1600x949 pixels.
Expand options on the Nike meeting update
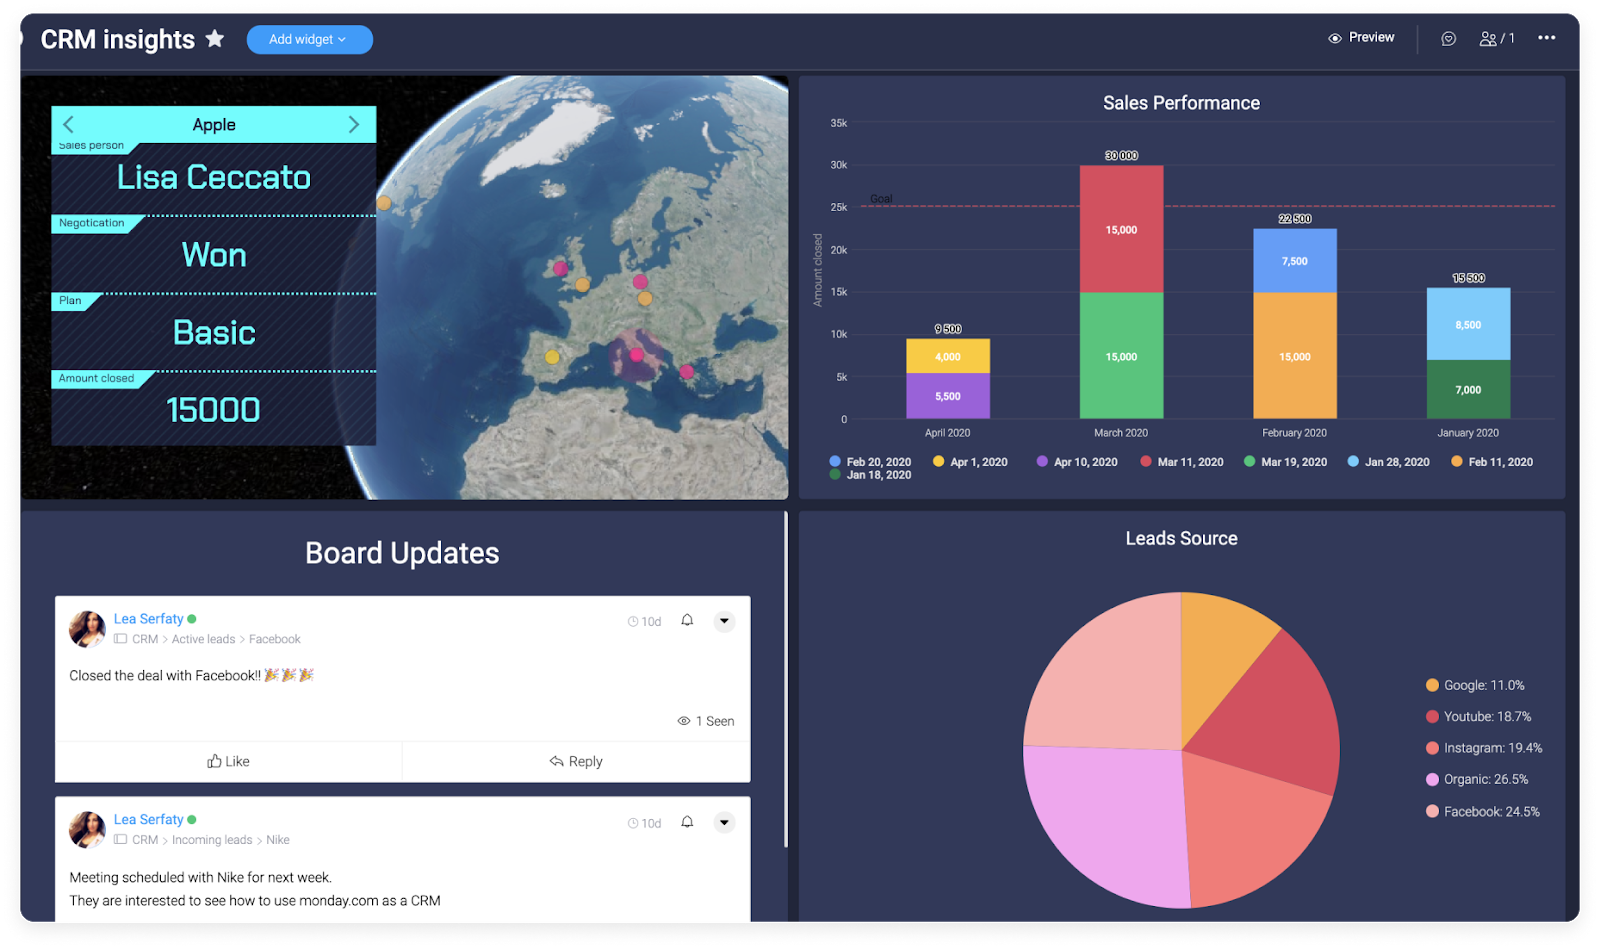pyautogui.click(x=724, y=821)
